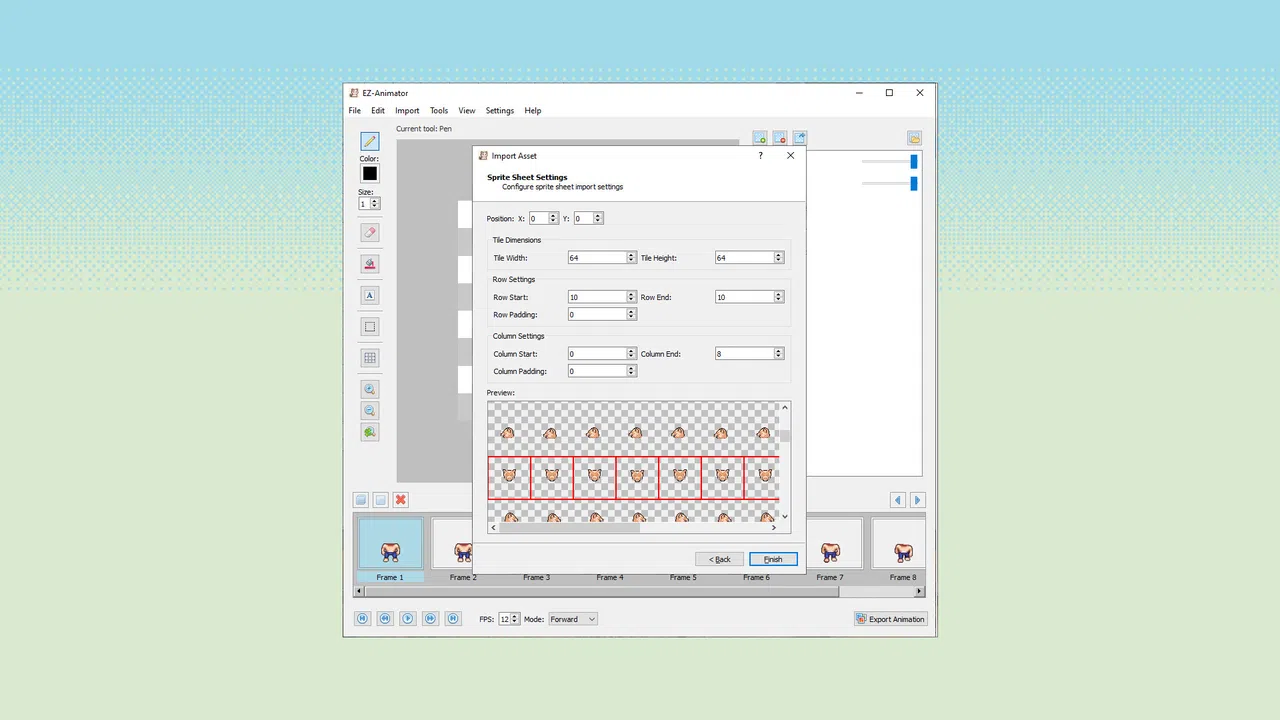
Task: Select the Eraser tool
Action: 370,232
